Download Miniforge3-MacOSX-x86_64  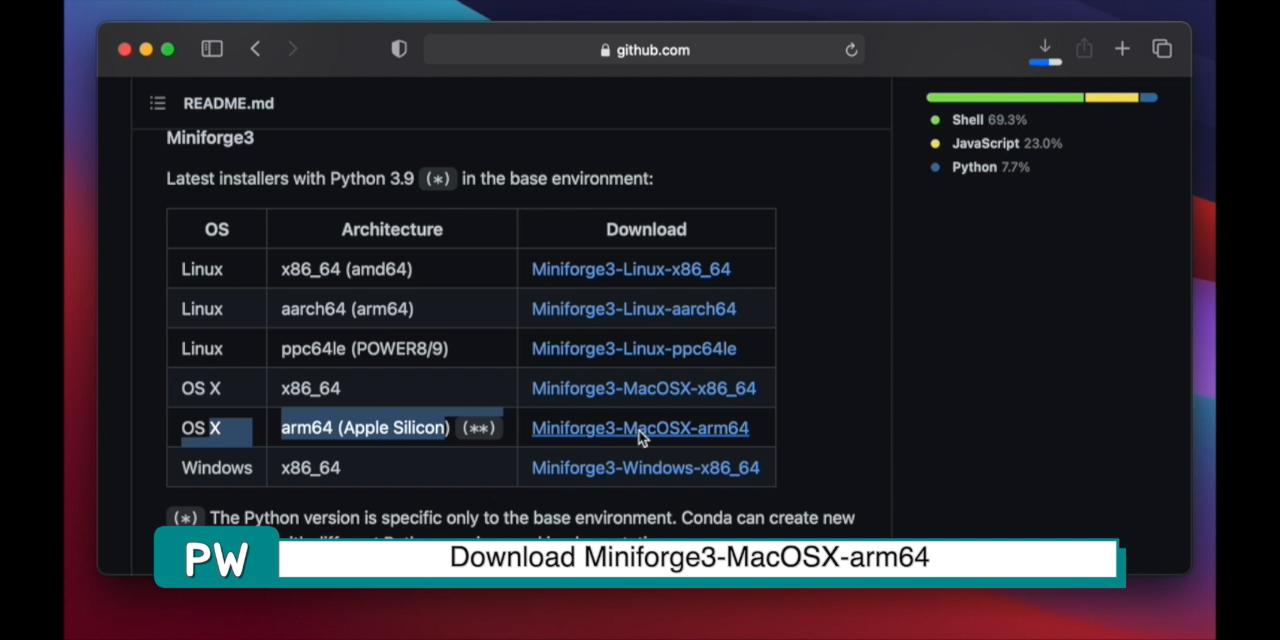[x=644, y=388]
